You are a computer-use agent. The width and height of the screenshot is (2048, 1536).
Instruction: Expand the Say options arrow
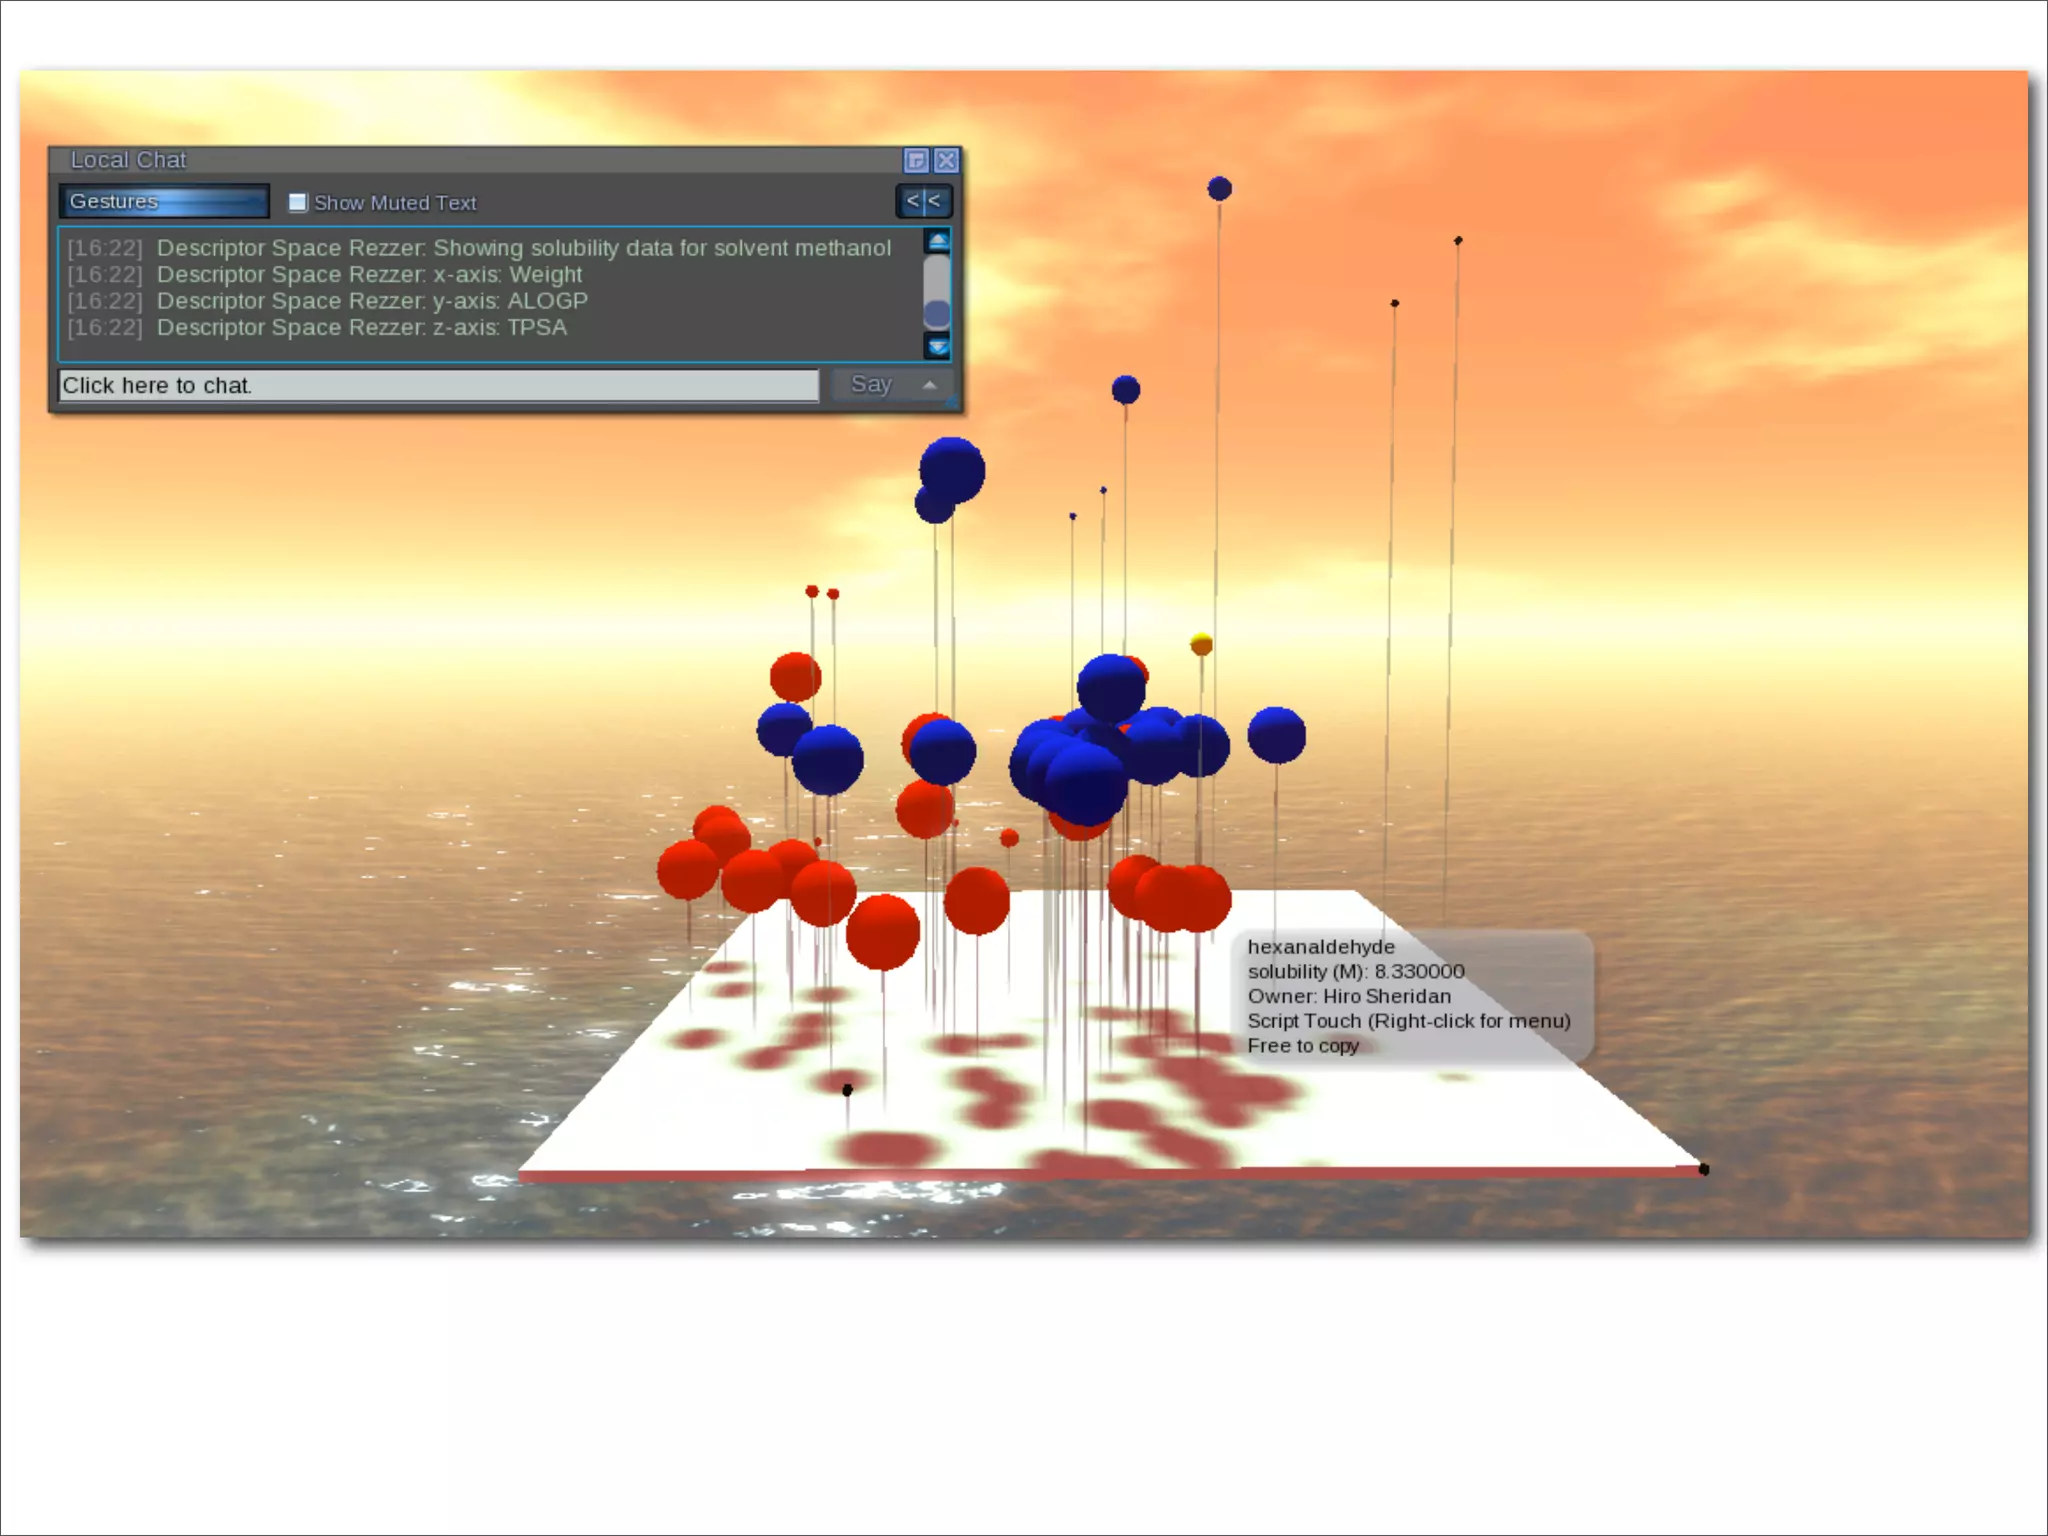[930, 385]
